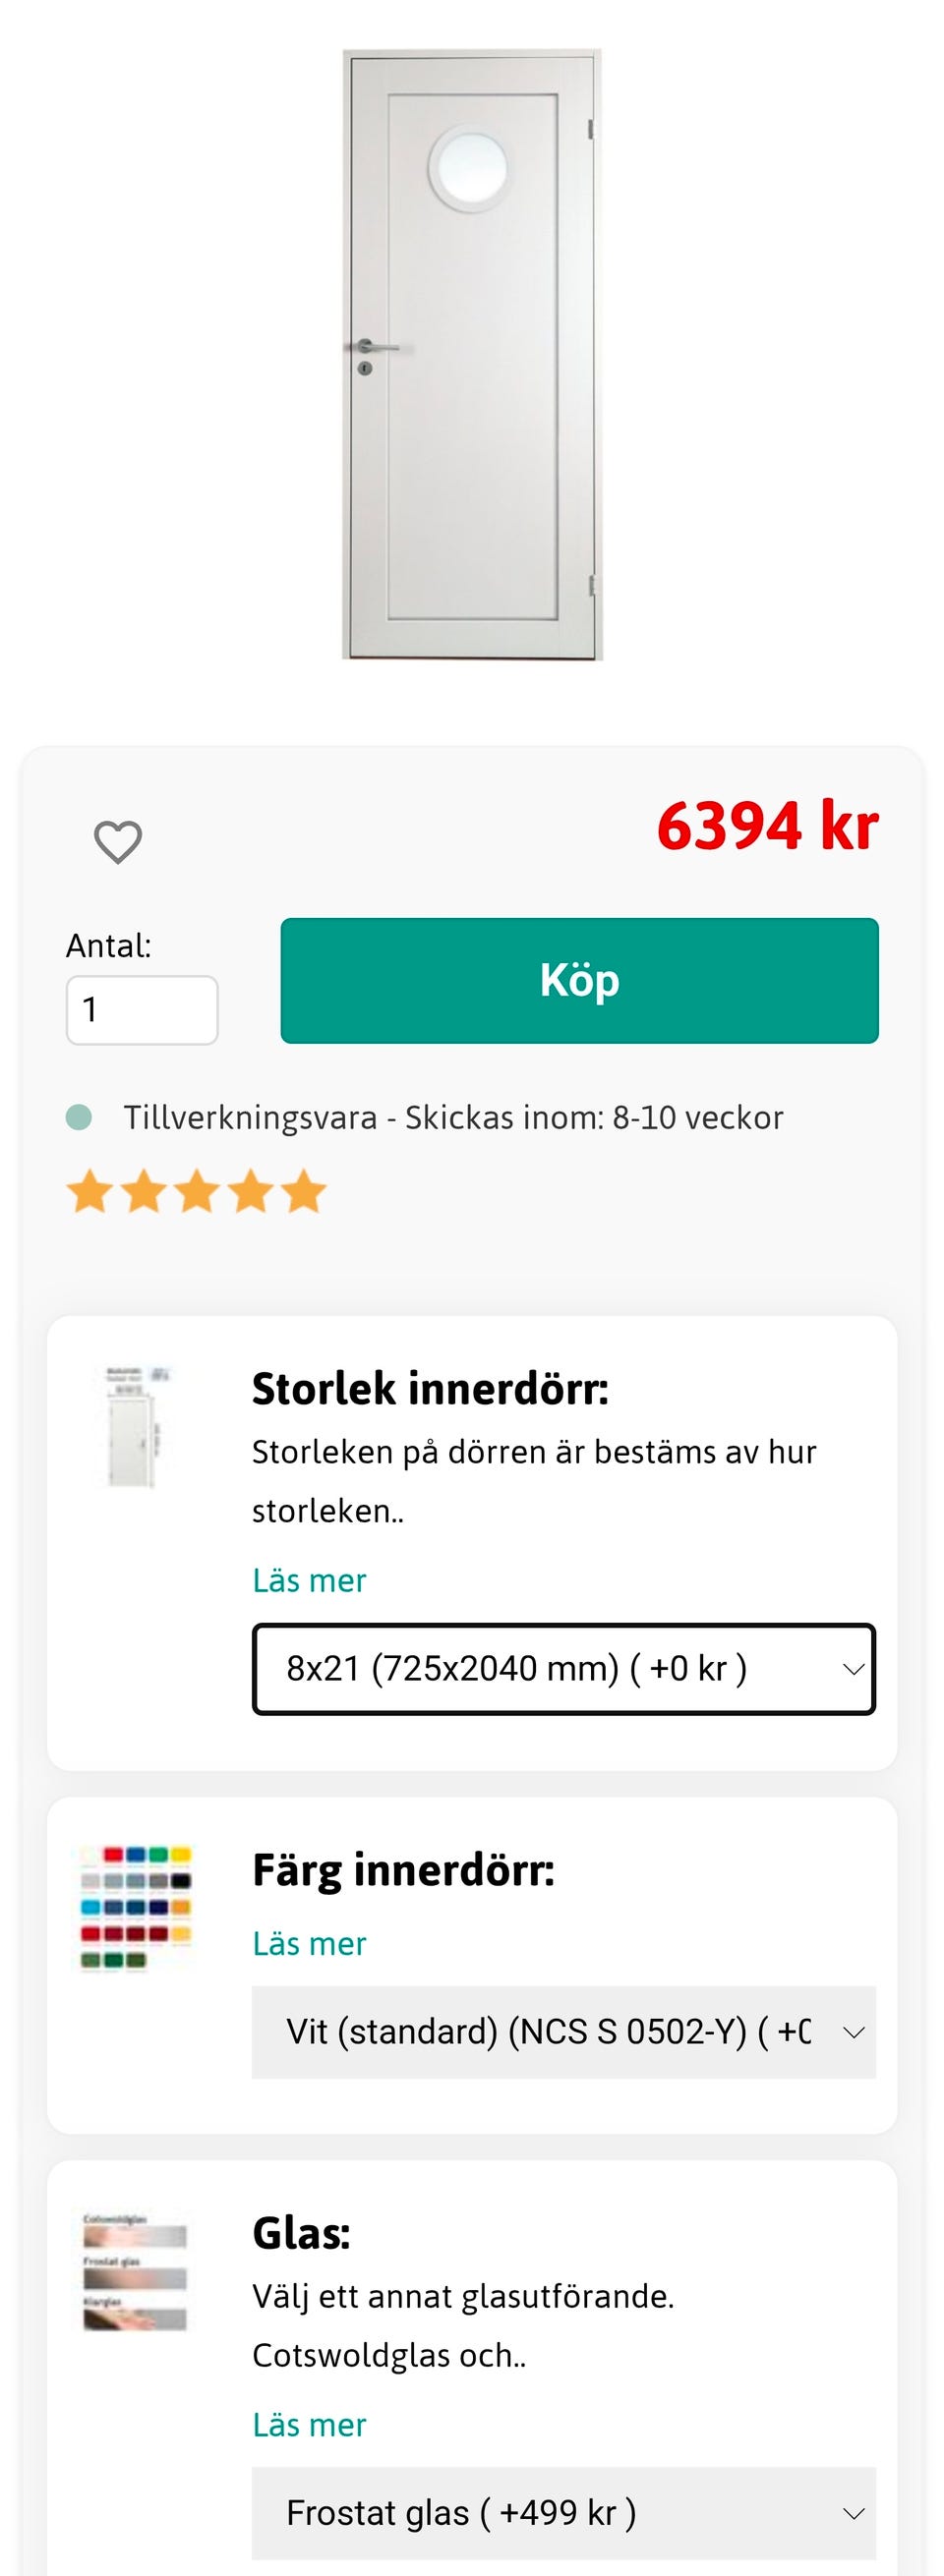Viewport: 944px width, 2576px height.
Task: Open the glass types thumbnail image
Action: (x=135, y=2271)
